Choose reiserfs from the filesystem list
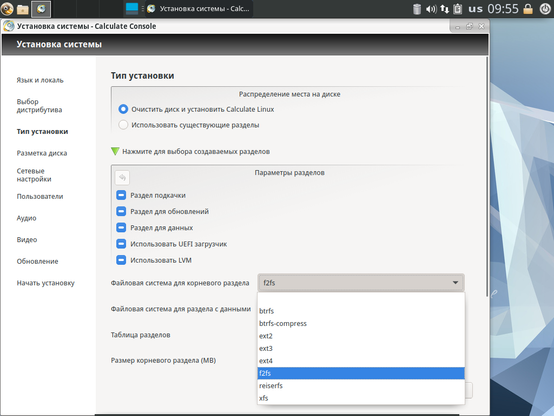The height and width of the screenshot is (416, 554). coord(361,385)
